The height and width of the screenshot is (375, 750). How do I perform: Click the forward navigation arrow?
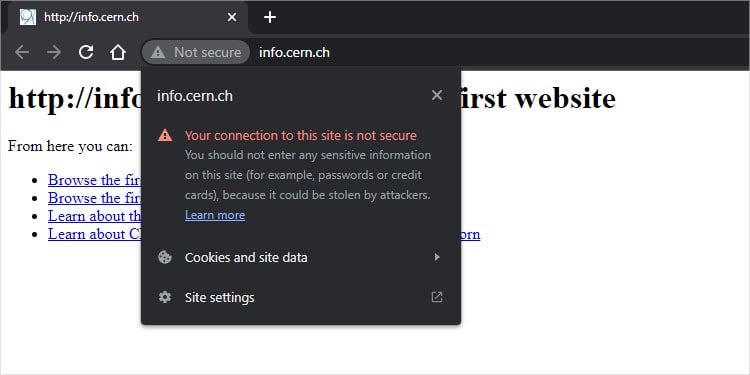54,52
